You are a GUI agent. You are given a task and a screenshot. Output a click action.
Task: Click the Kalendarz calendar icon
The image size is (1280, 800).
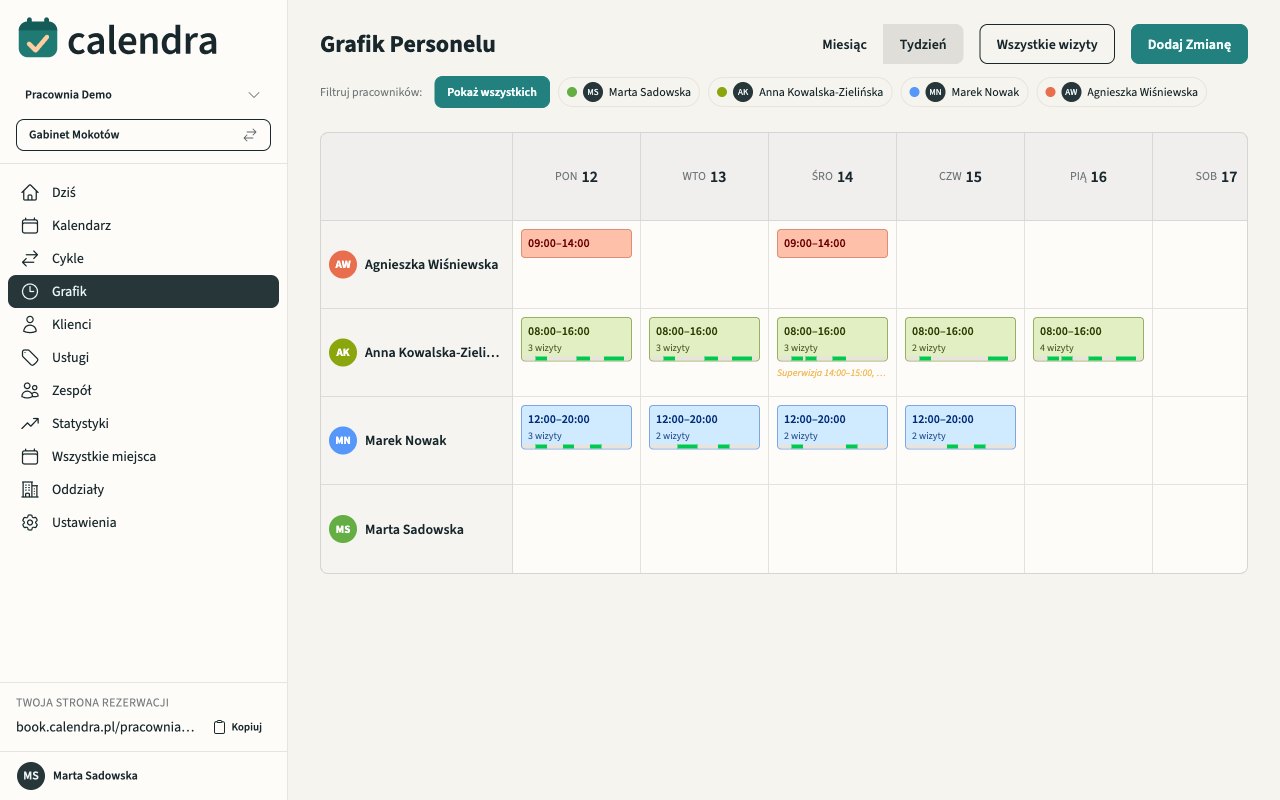(x=30, y=225)
